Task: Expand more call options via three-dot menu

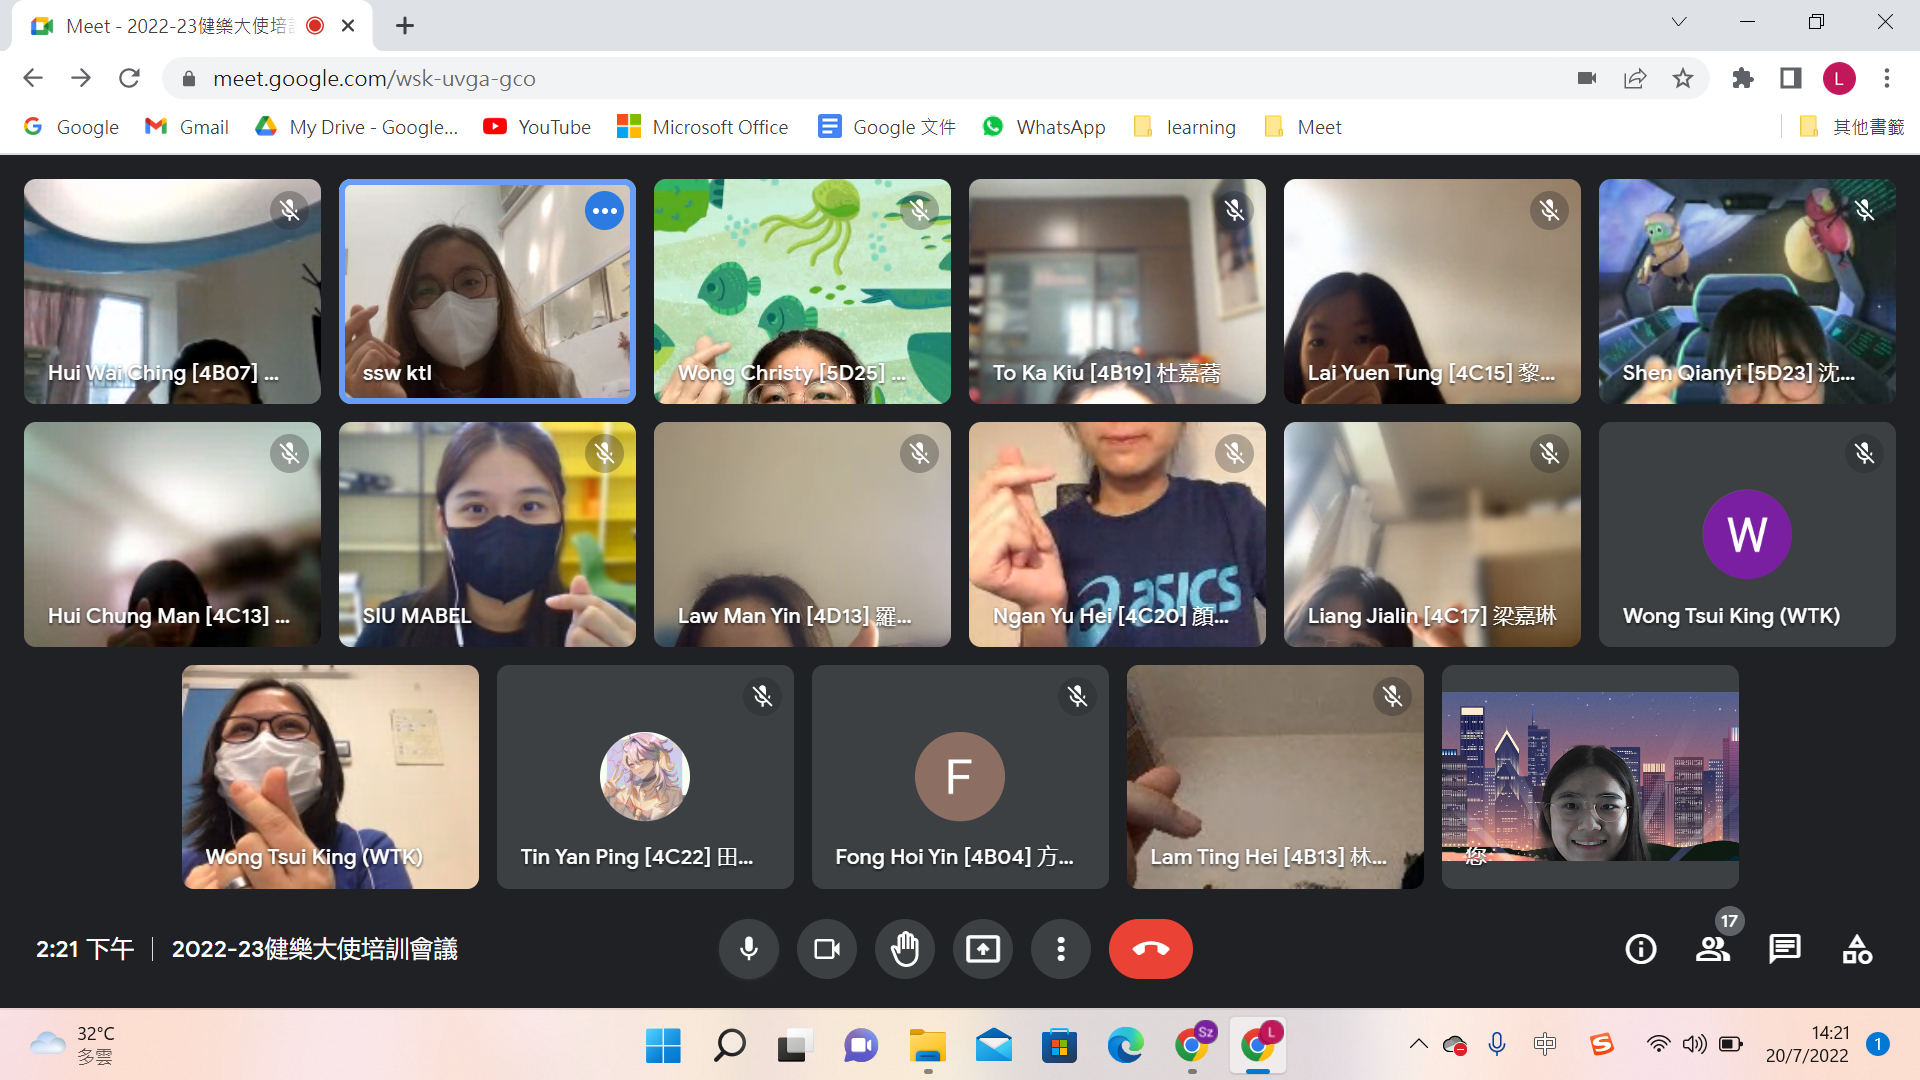Action: click(x=1060, y=949)
